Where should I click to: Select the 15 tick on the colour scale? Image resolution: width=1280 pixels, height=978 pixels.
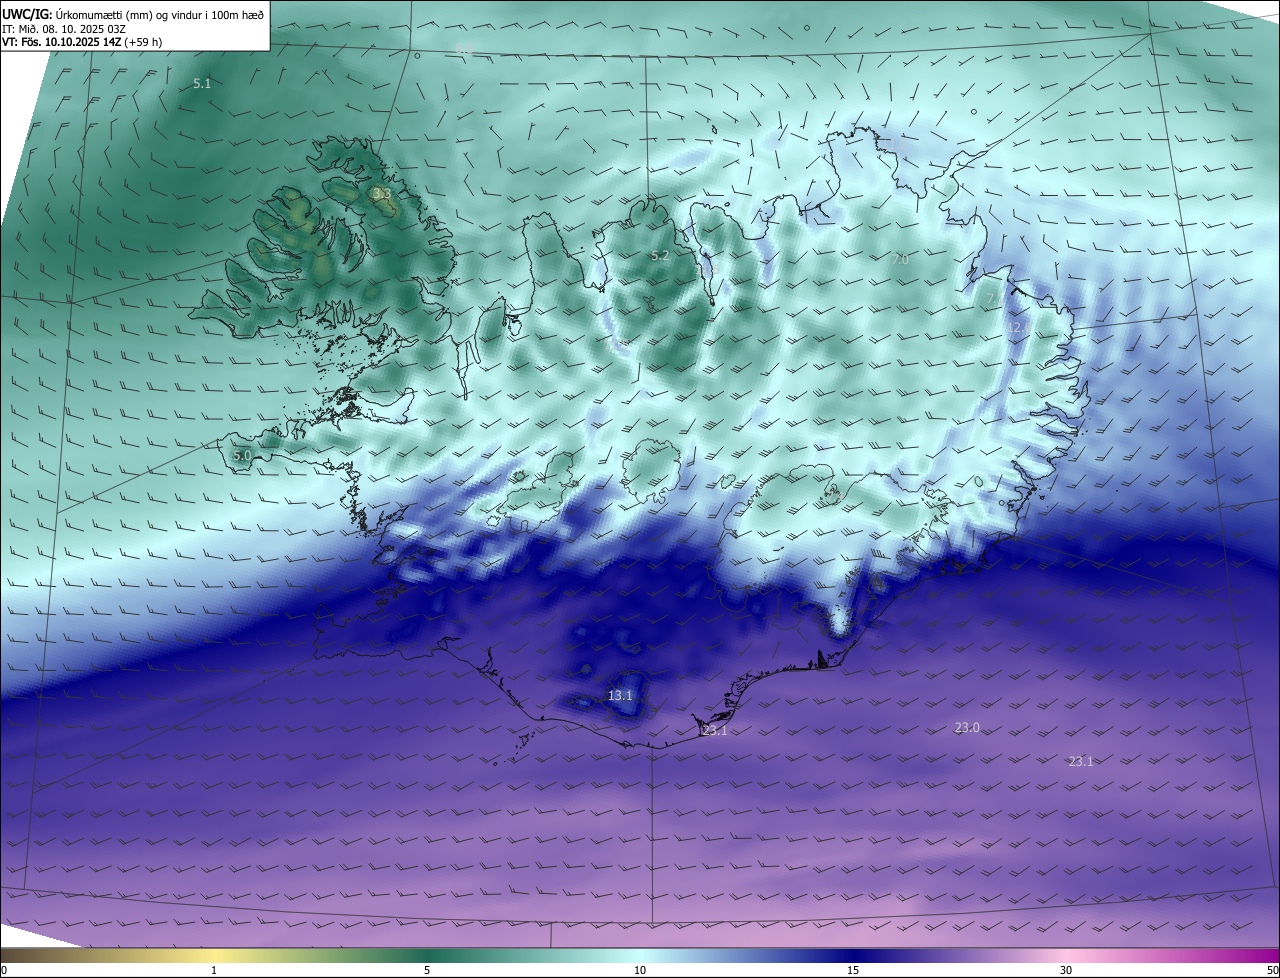853,971
